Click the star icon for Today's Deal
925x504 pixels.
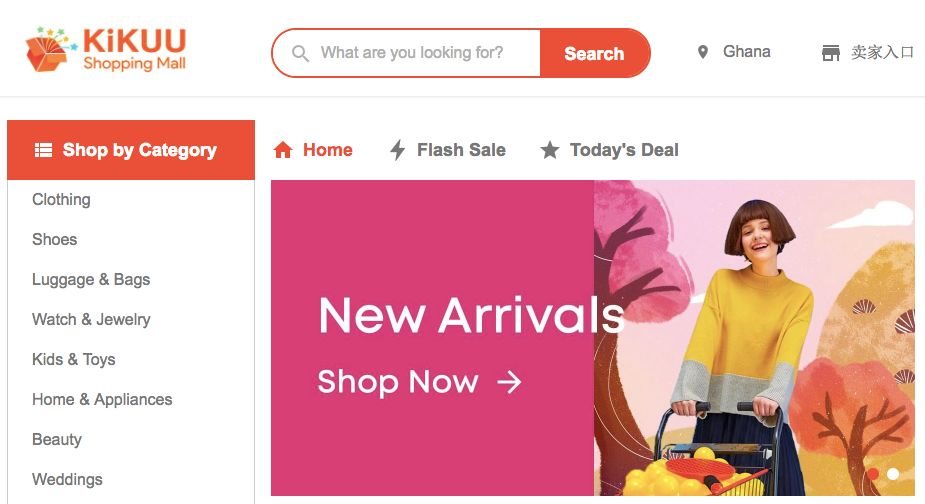(x=550, y=150)
